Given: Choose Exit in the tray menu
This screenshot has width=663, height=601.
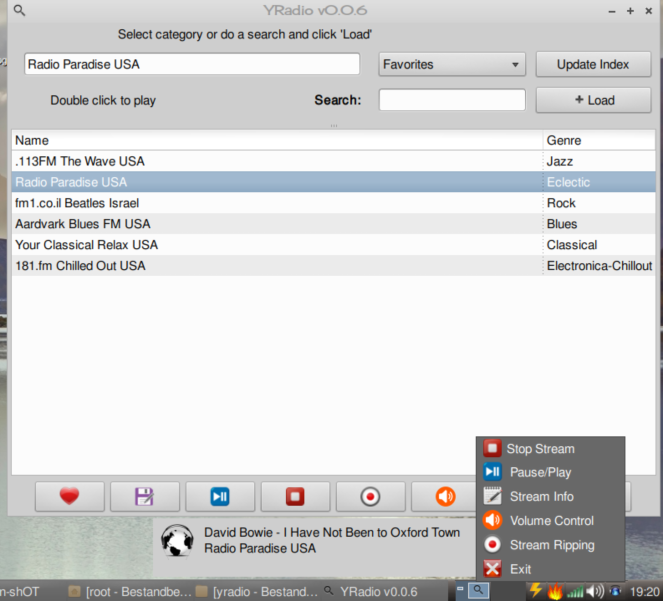Looking at the screenshot, I should coord(550,569).
